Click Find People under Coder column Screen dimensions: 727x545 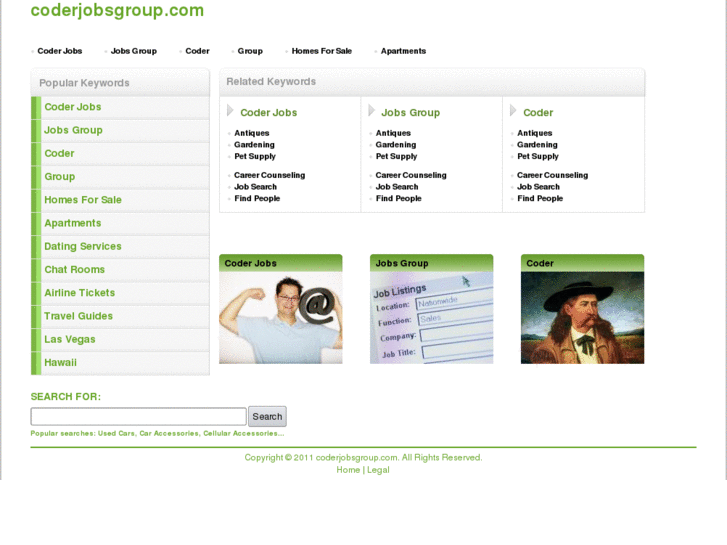[x=540, y=199]
